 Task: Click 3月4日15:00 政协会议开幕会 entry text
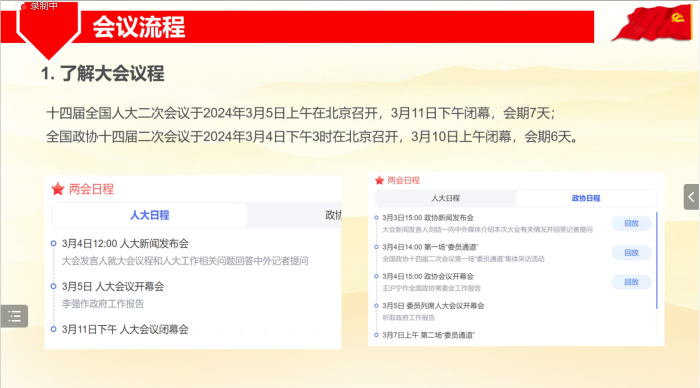428,276
